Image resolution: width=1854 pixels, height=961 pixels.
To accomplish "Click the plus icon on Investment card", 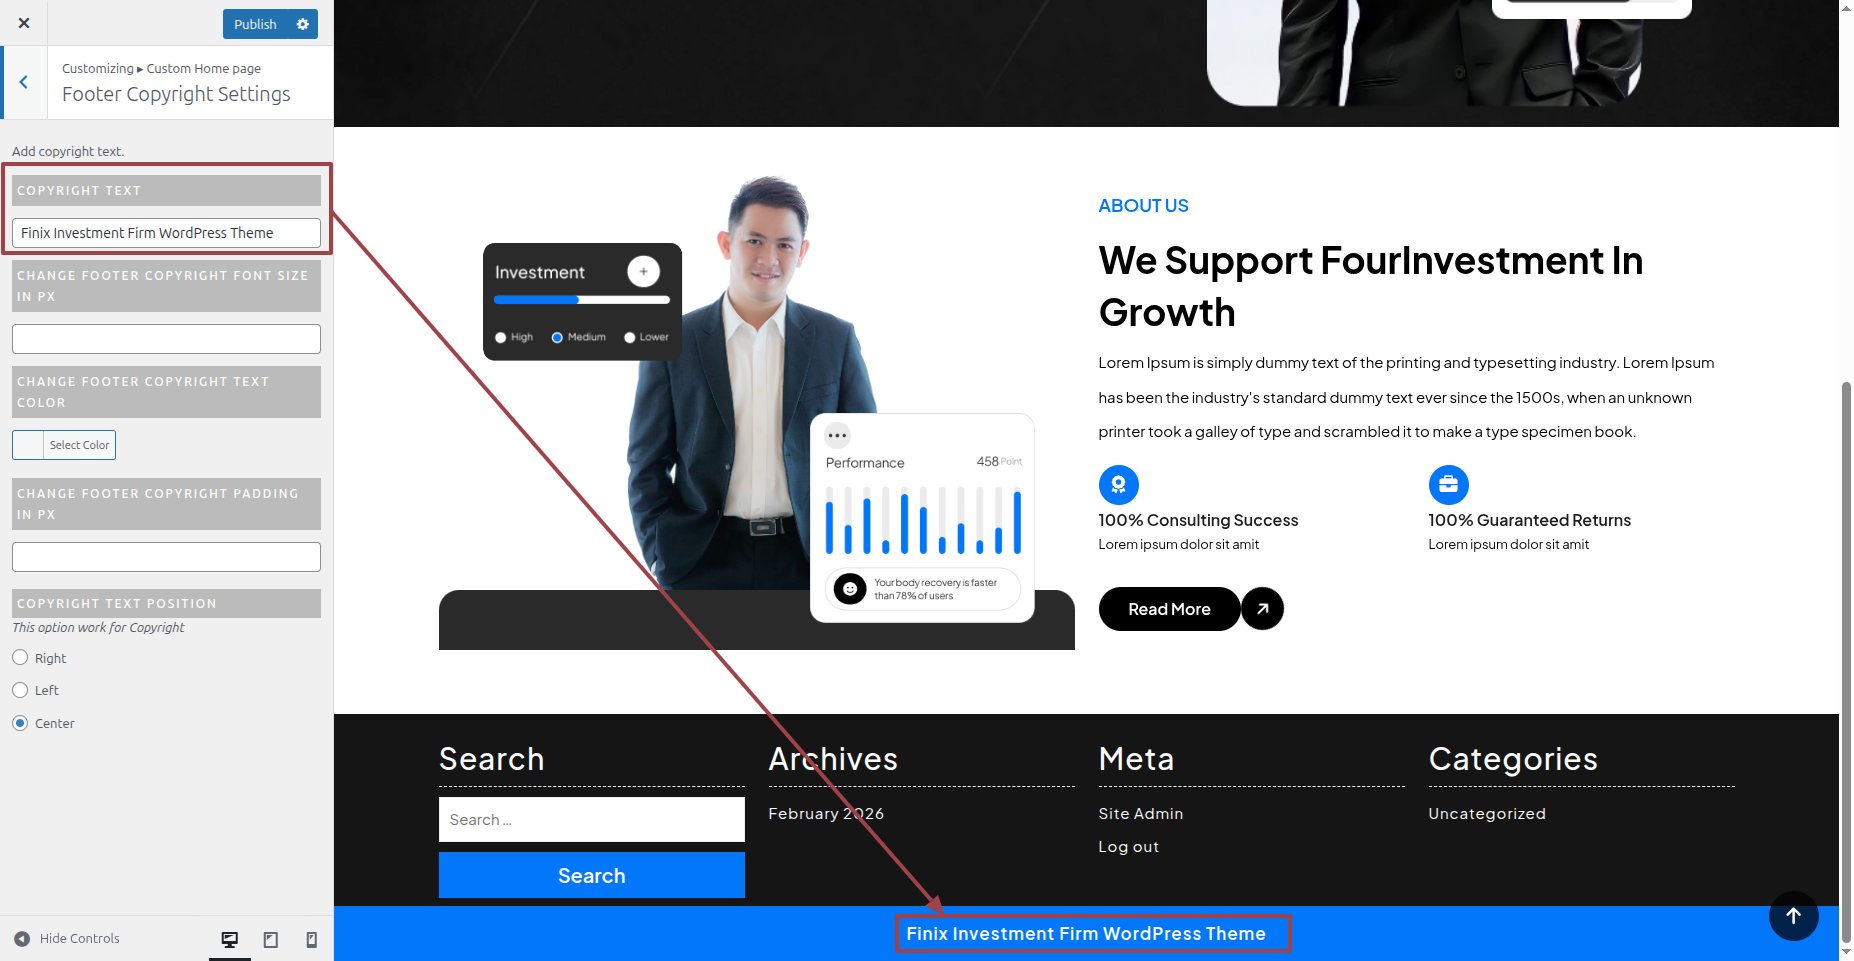I will pos(644,271).
